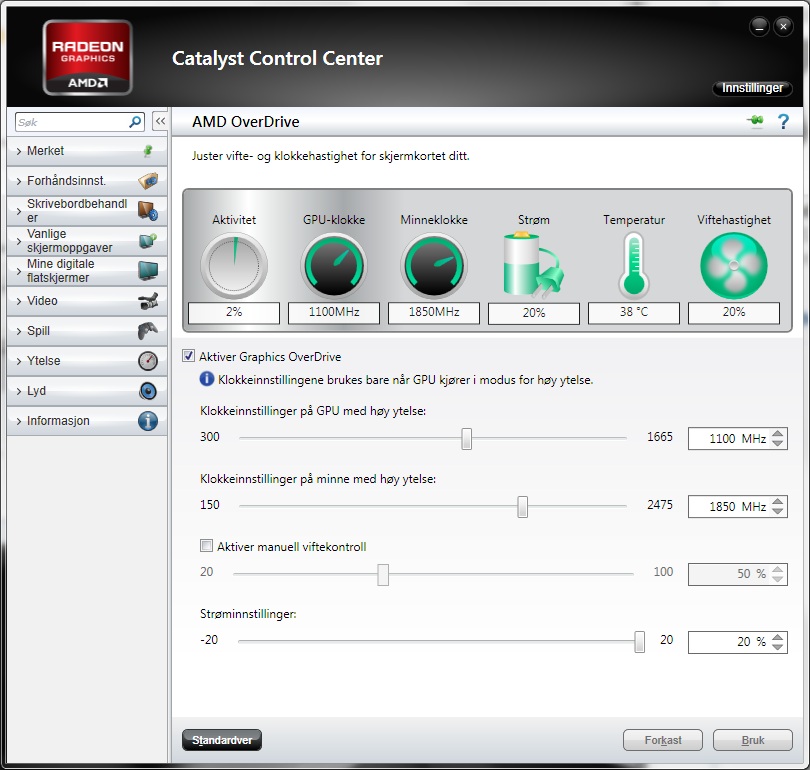Viewport: 810px width, 770px height.
Task: Open the Informasjon sidebar item
Action: [x=87, y=420]
